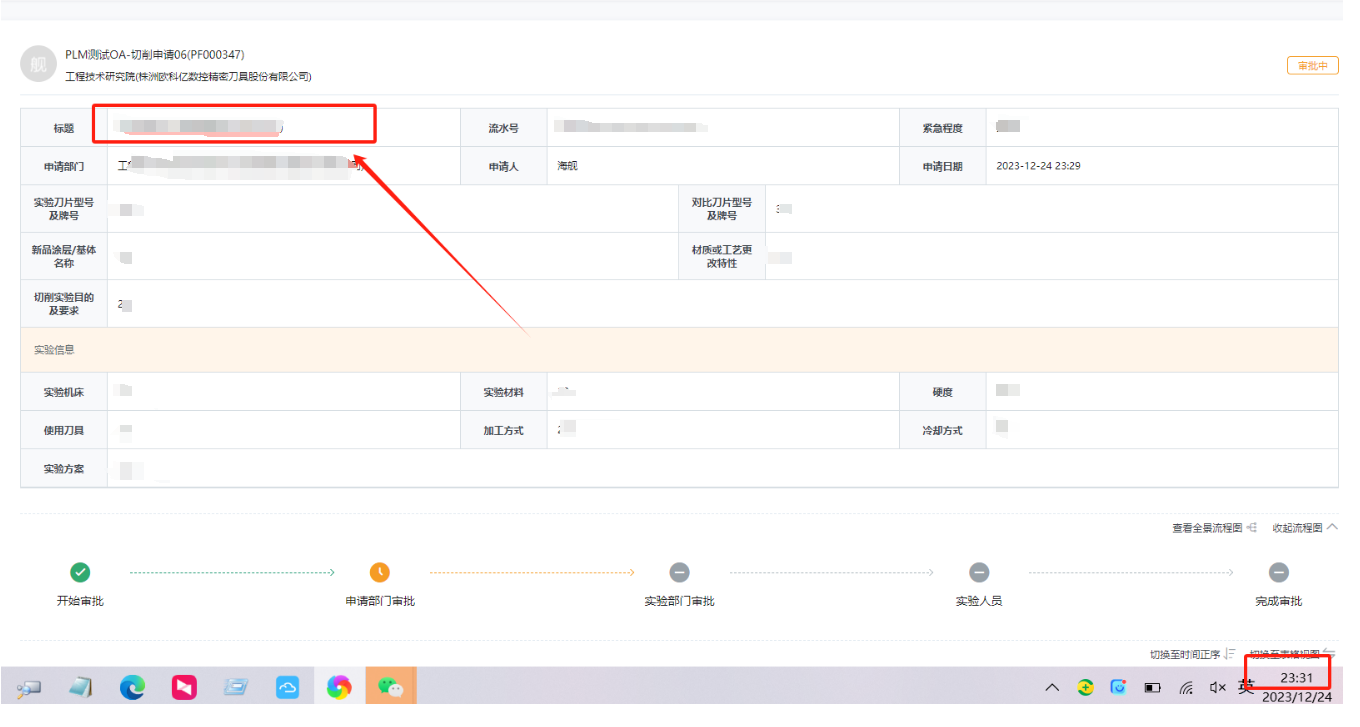The image size is (1360, 727).
Task: Click the 审批中 status badge
Action: click(1313, 65)
